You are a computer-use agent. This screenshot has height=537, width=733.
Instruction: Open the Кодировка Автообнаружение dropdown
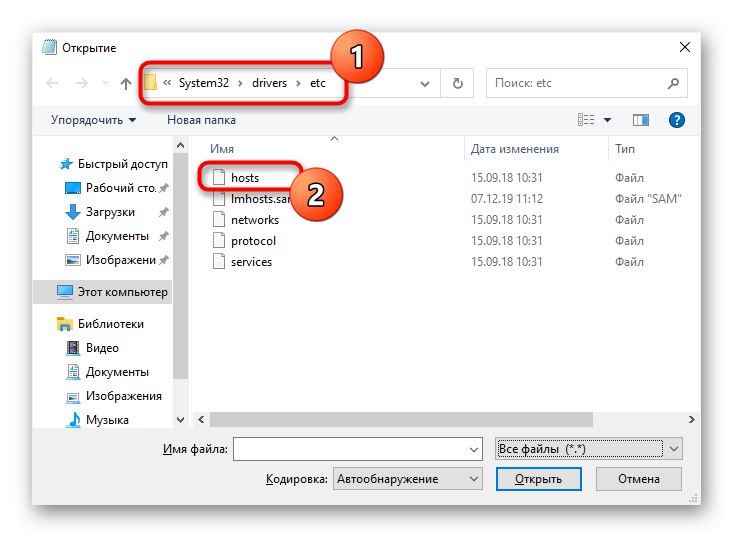pyautogui.click(x=407, y=479)
